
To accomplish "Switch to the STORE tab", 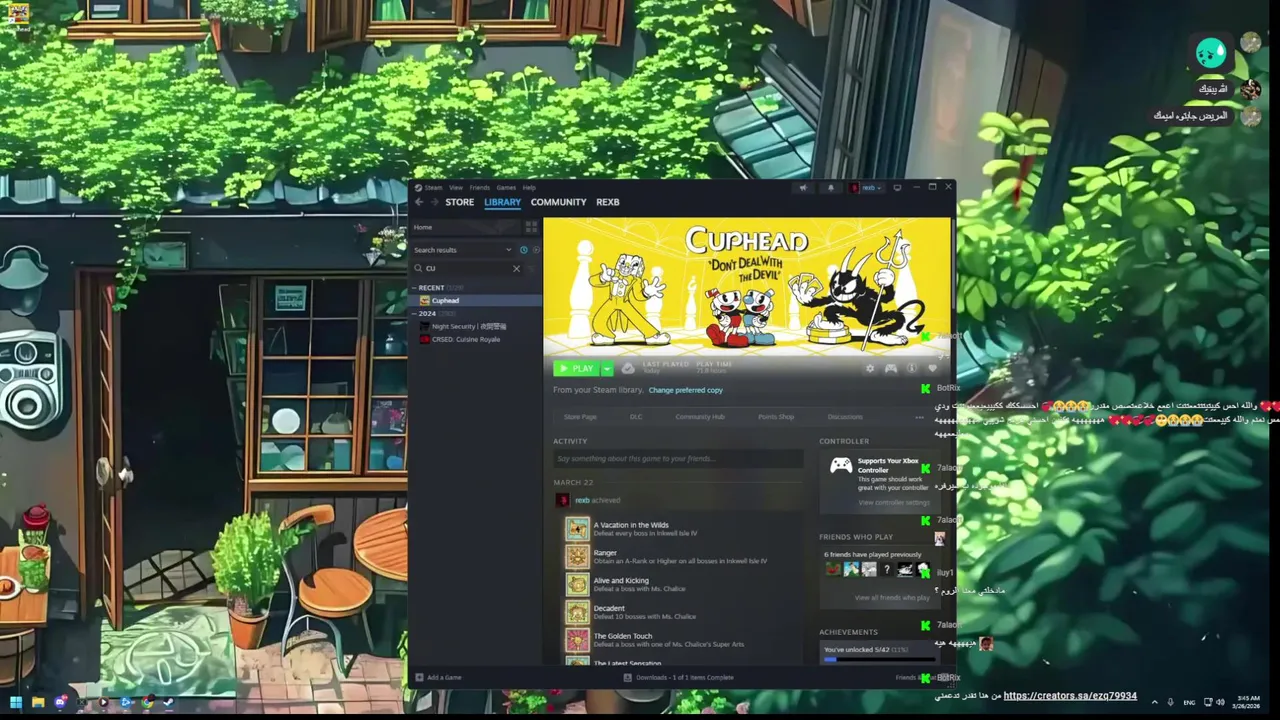I will (x=460, y=202).
